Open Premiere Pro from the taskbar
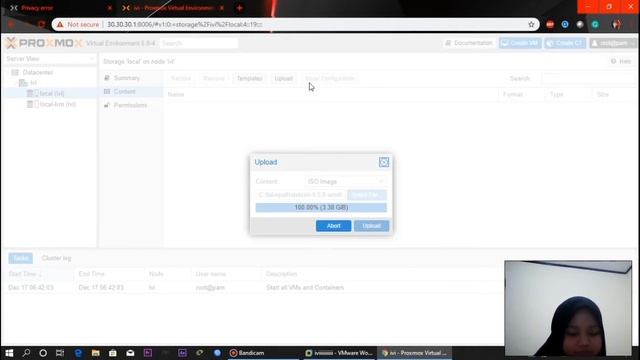The image size is (640, 360). [148, 353]
